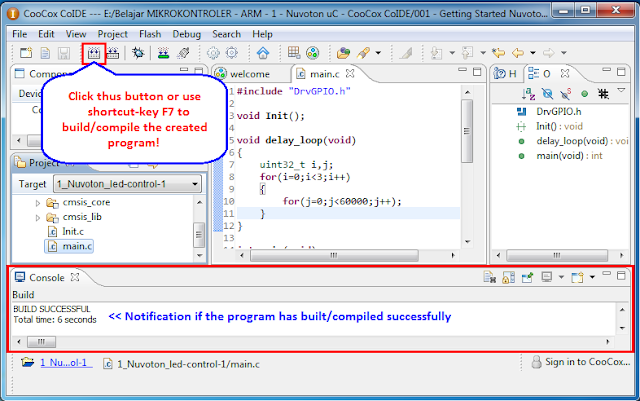Screen dimensions: 640x401
Task: Open the Previous Annotation dropdown arrow
Action: [483, 53]
